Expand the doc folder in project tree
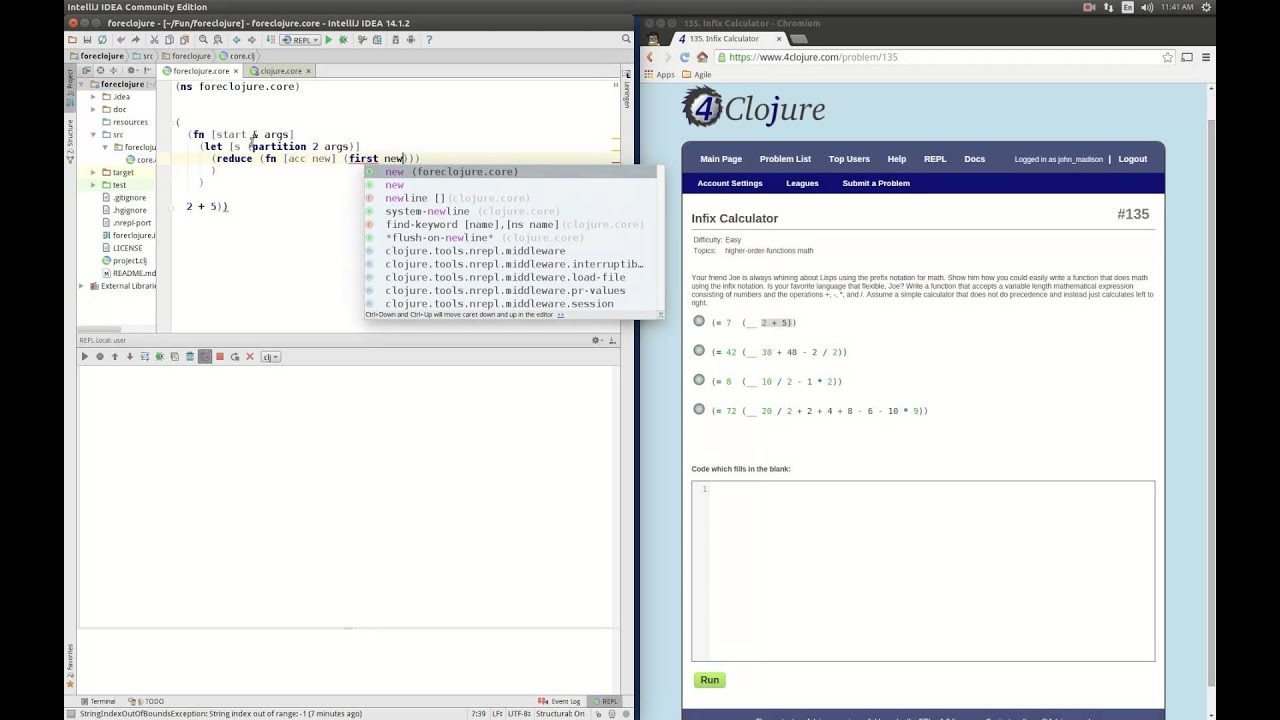Viewport: 1280px width, 720px height. click(94, 109)
